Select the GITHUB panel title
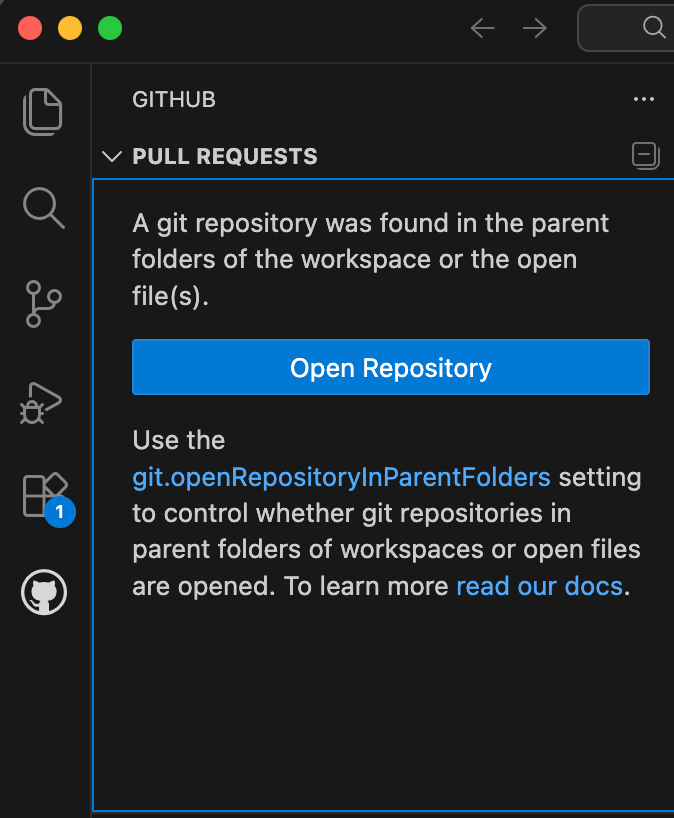The width and height of the screenshot is (674, 818). [x=174, y=99]
